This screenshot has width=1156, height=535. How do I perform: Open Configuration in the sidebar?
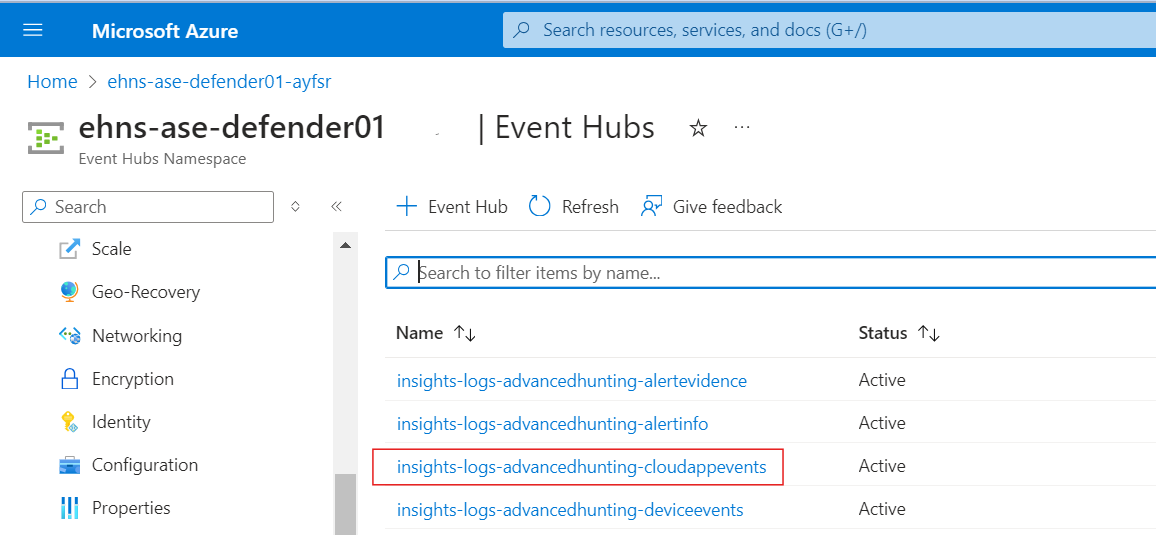[x=144, y=465]
